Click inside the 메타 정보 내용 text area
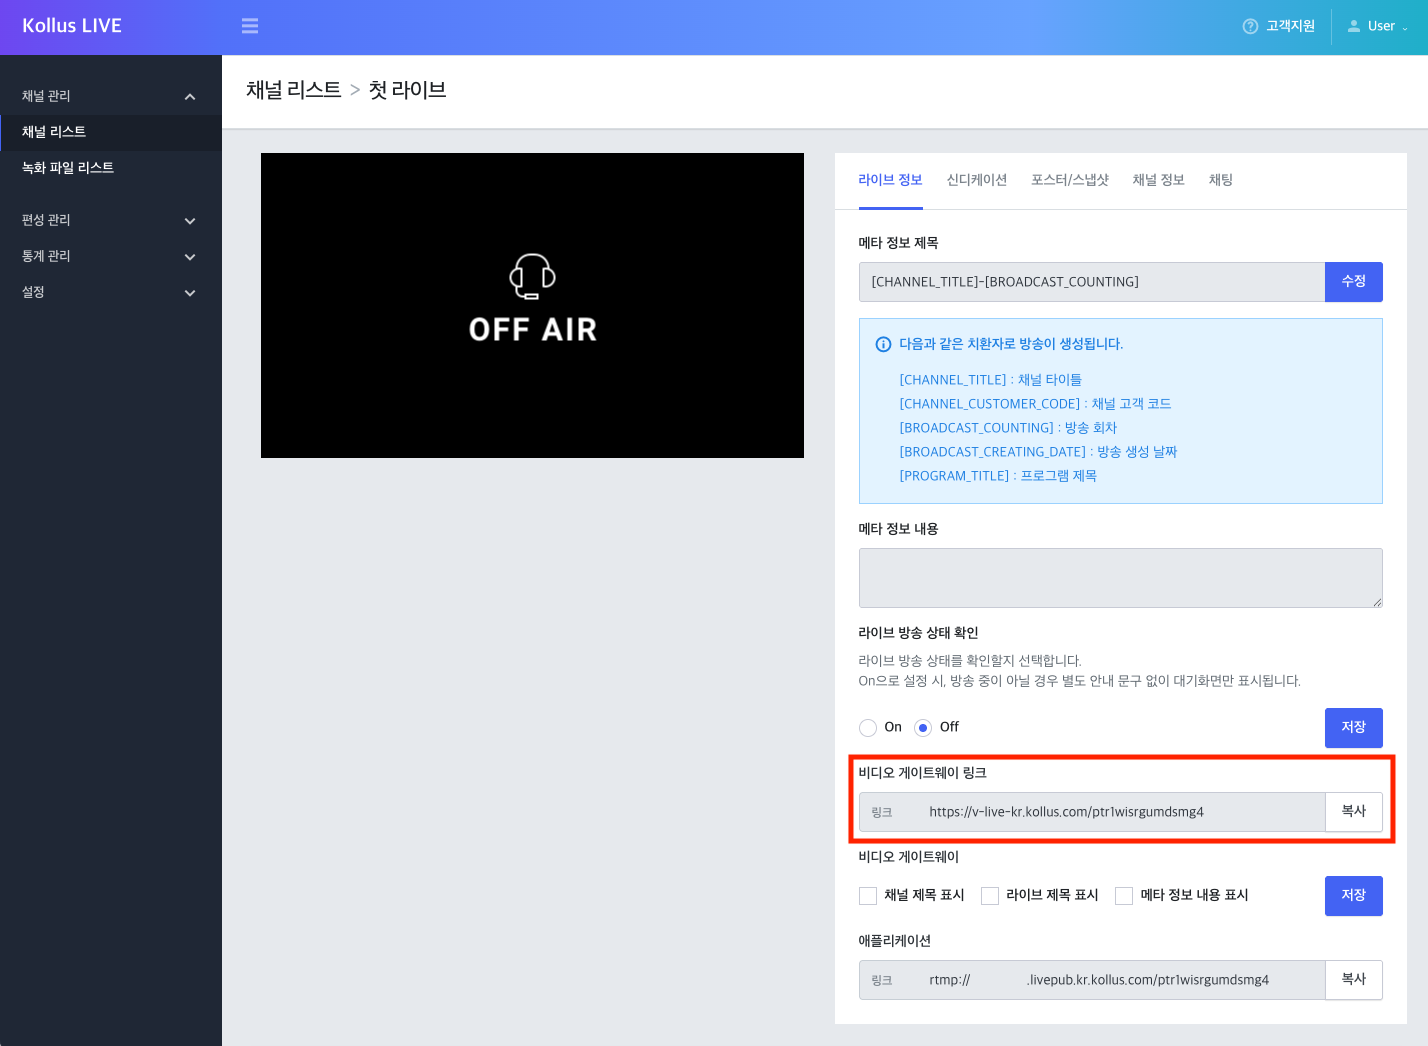This screenshot has width=1428, height=1046. pos(1120,577)
